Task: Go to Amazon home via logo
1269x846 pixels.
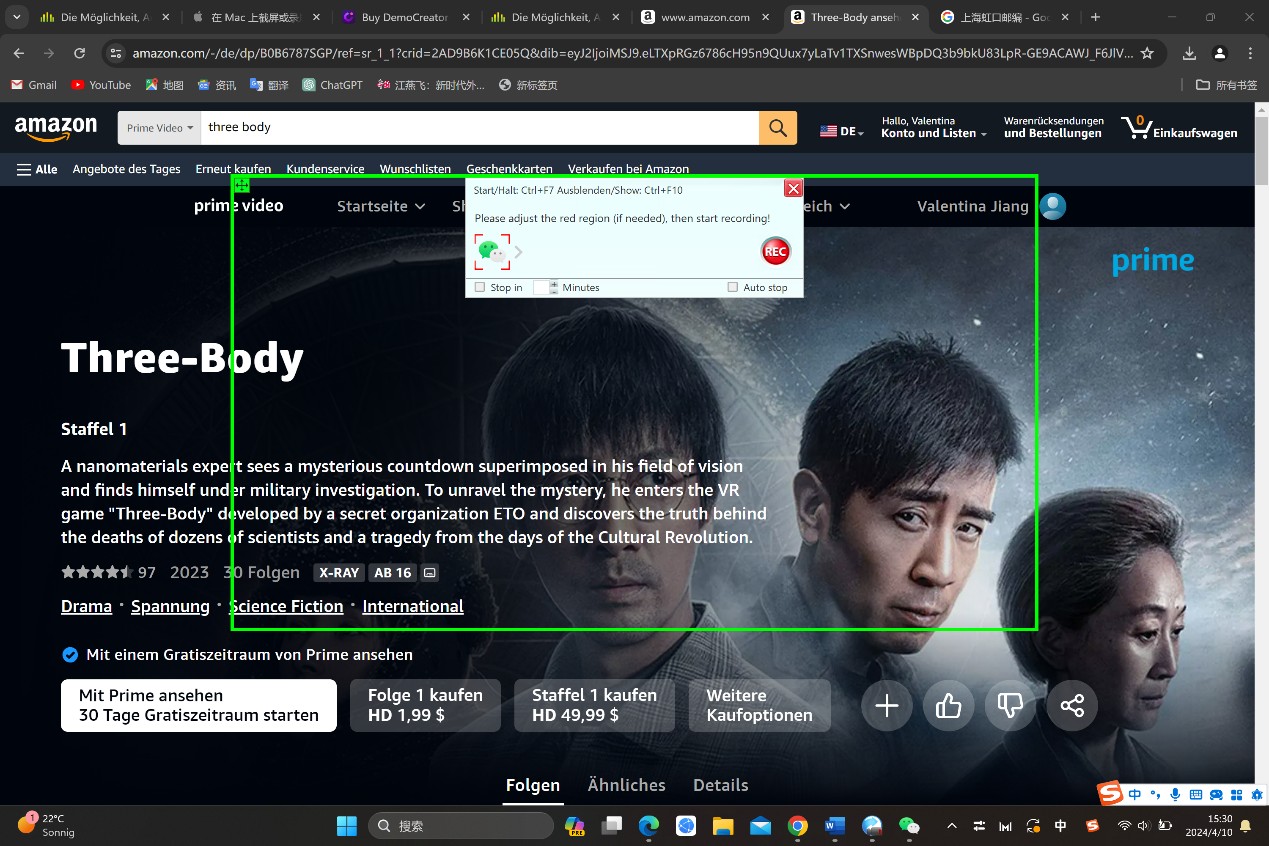Action: pos(56,127)
